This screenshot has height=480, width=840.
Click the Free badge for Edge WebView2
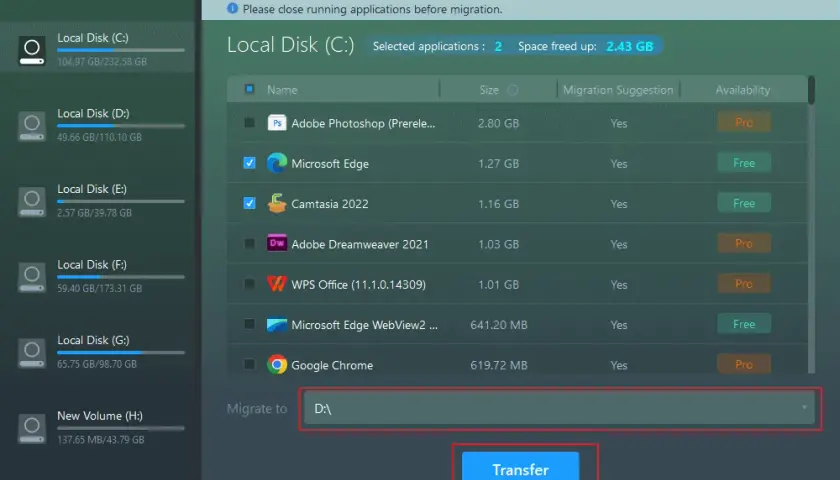tap(744, 324)
